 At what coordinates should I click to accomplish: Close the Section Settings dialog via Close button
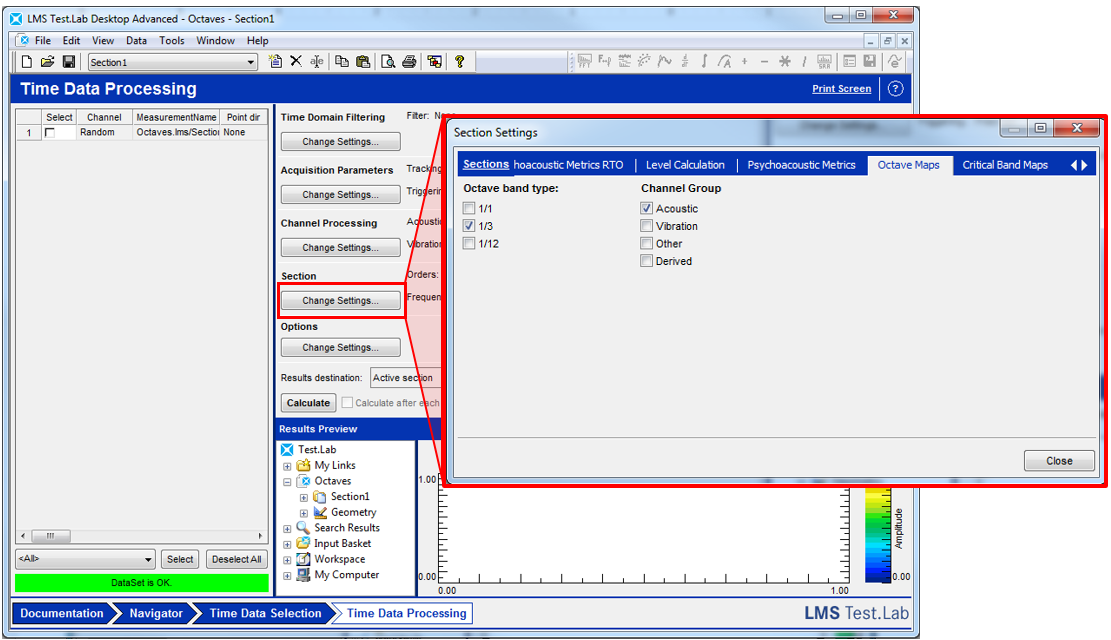[x=1059, y=461]
